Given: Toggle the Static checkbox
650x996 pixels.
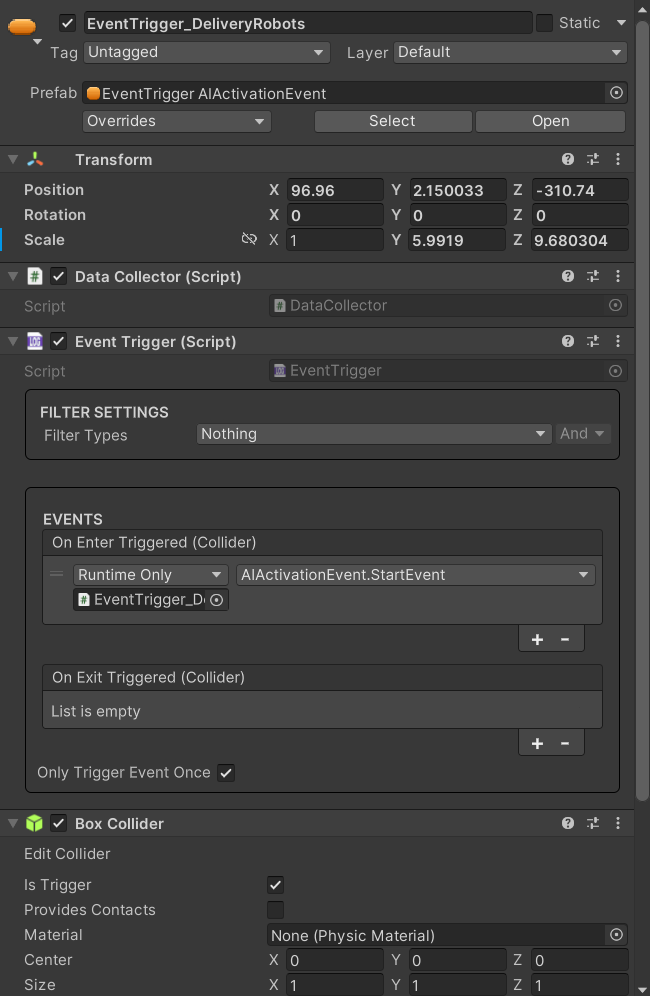Looking at the screenshot, I should (545, 23).
